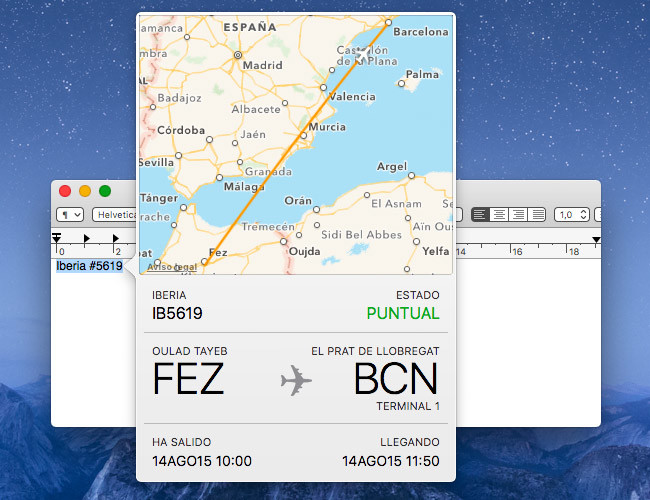
Task: Click the Orán city marker on map
Action: point(316,209)
